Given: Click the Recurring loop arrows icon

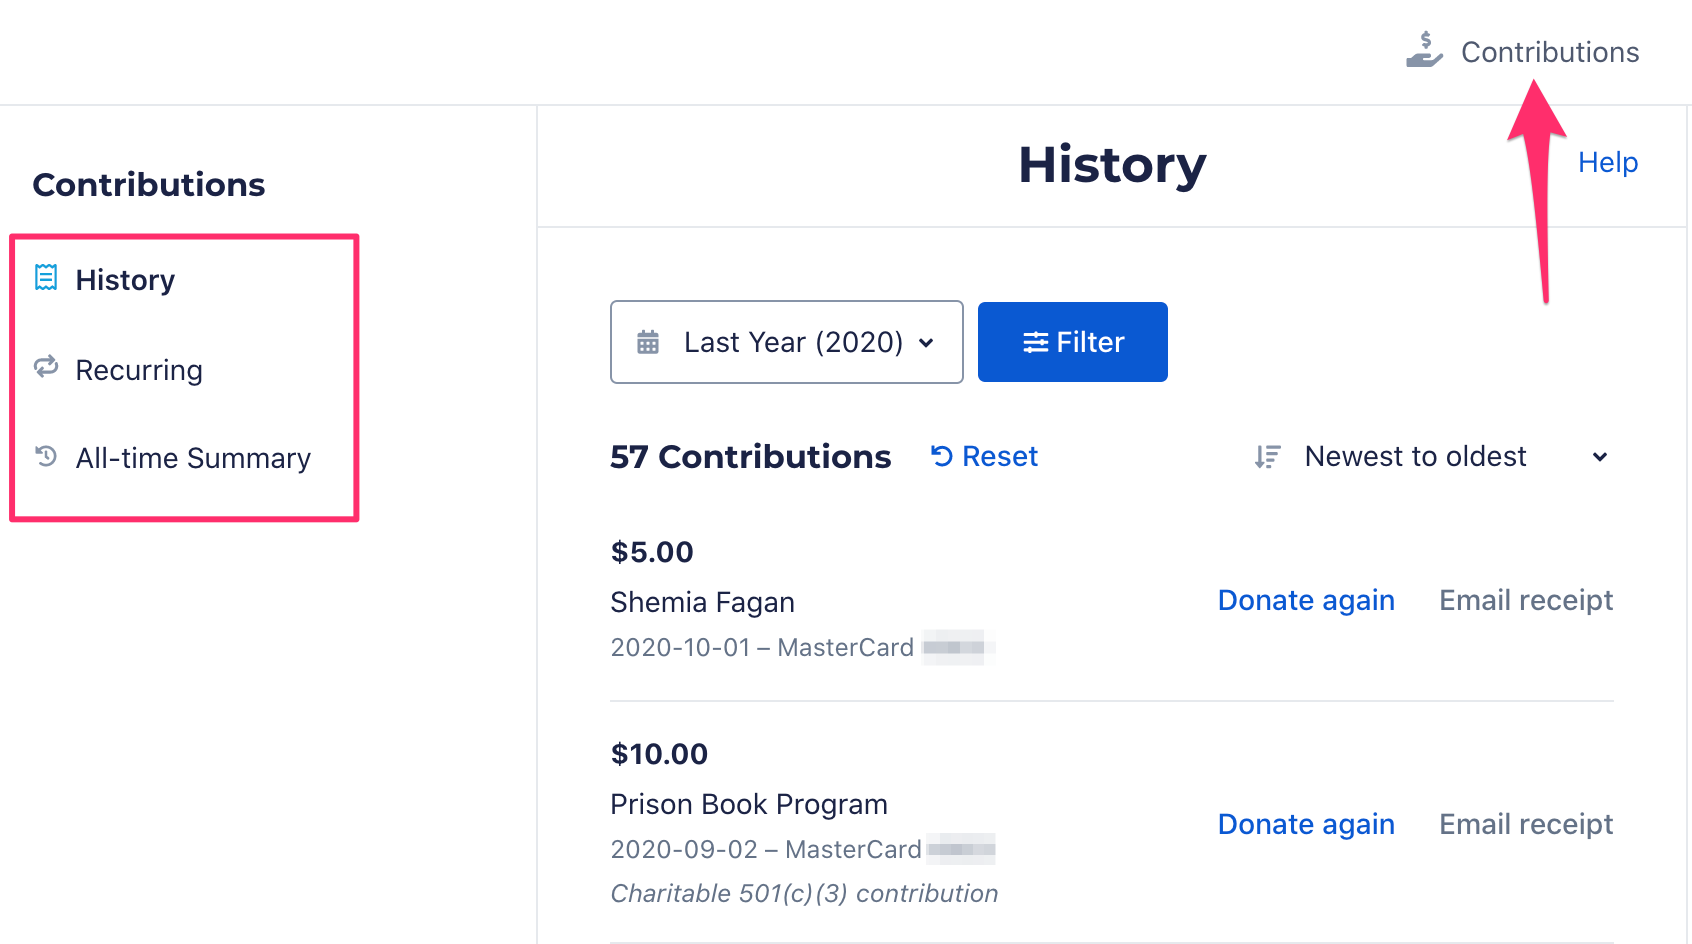Looking at the screenshot, I should 46,367.
